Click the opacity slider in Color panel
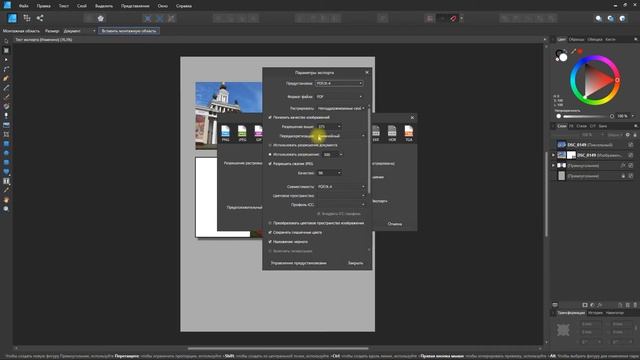640x360 pixels. click(585, 116)
